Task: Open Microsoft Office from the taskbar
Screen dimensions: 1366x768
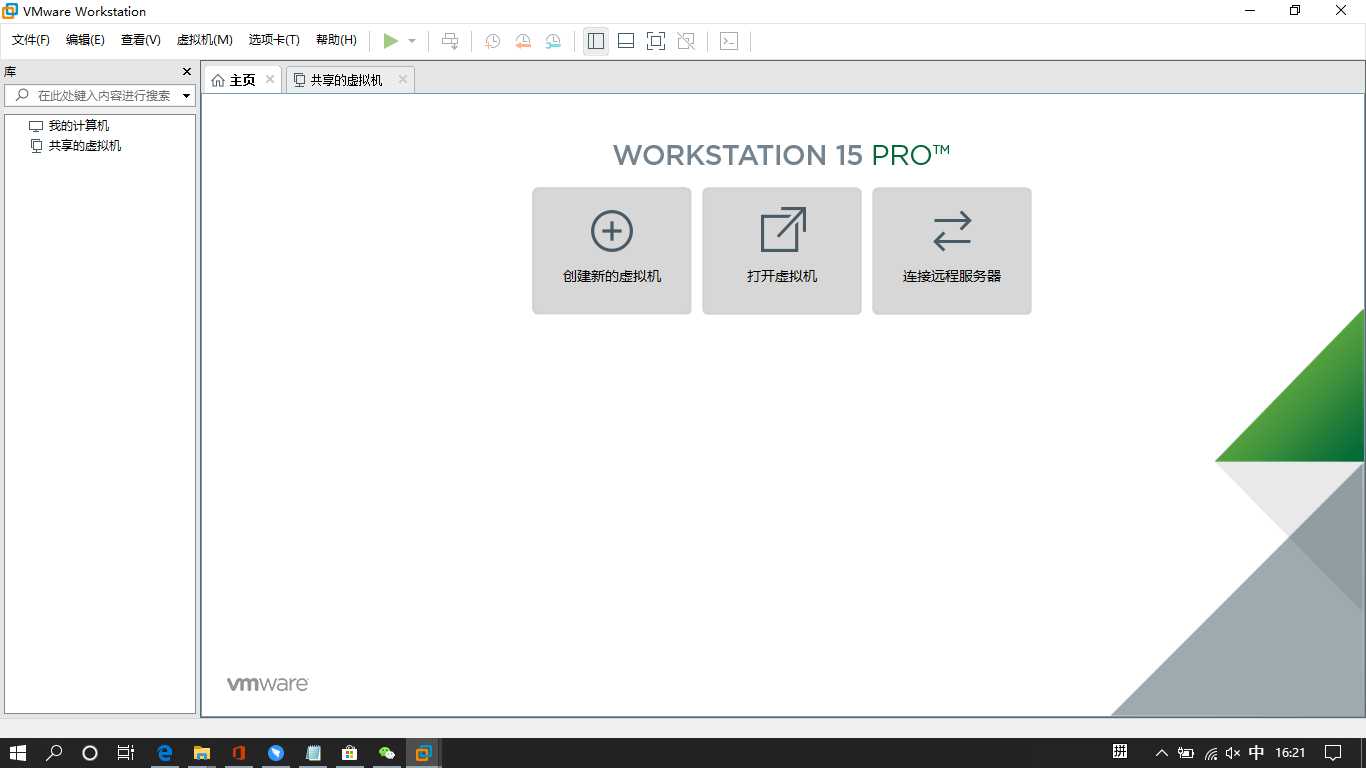Action: point(238,753)
